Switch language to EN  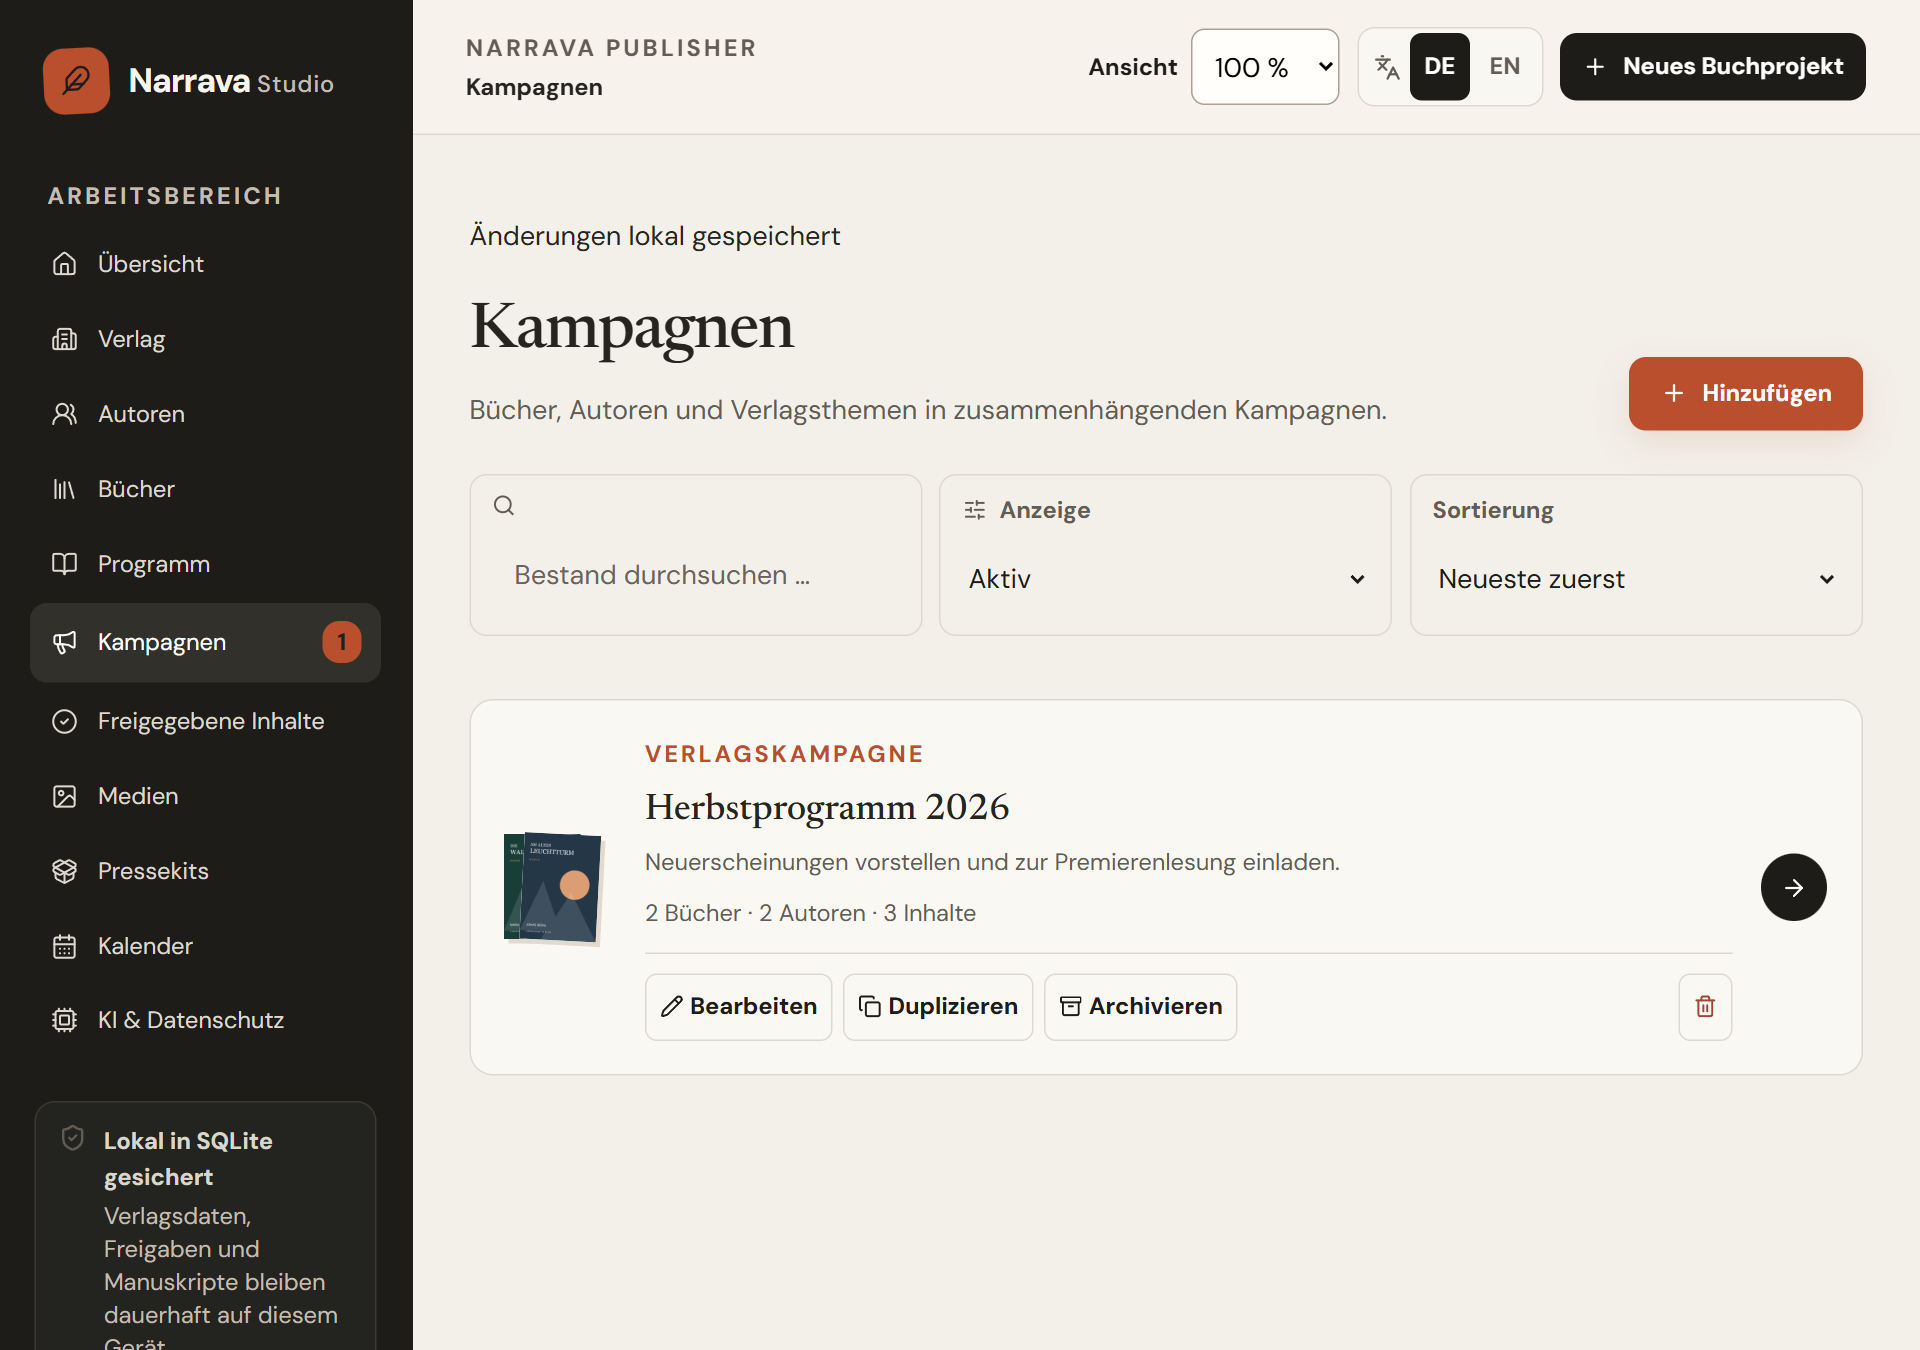(1504, 67)
